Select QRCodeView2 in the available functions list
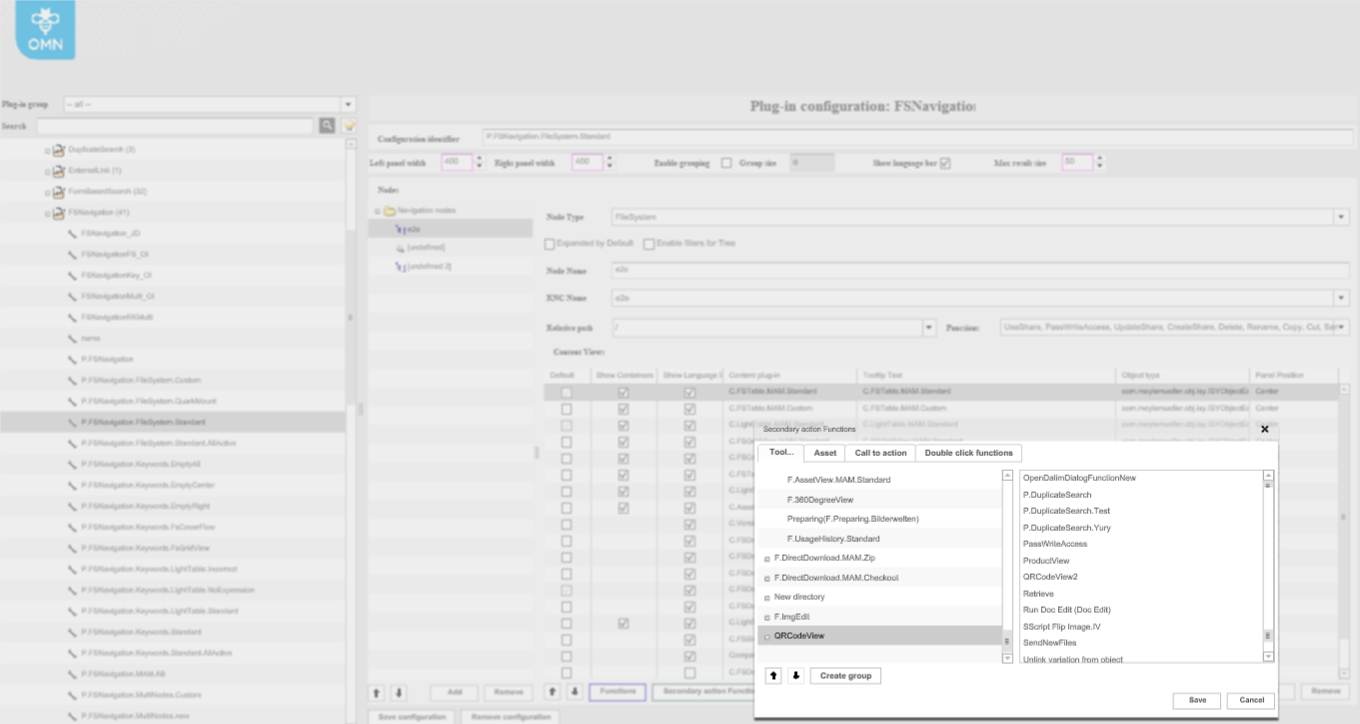The image size is (1360, 724). point(1050,577)
